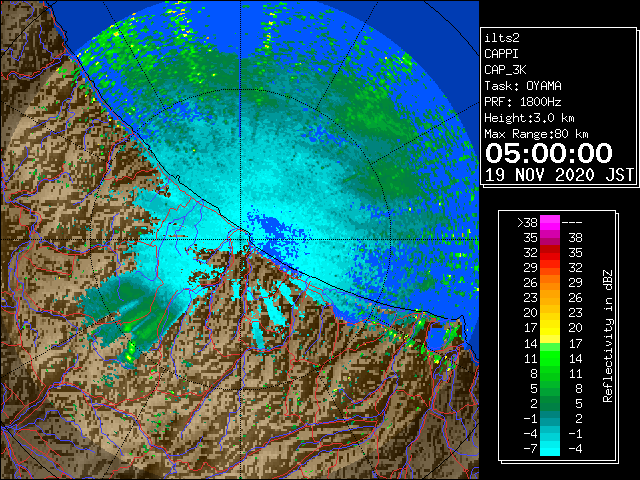Click the yellow-green echo cell southwest of the radar
Screen dimensions: 640x480
[x=131, y=352]
